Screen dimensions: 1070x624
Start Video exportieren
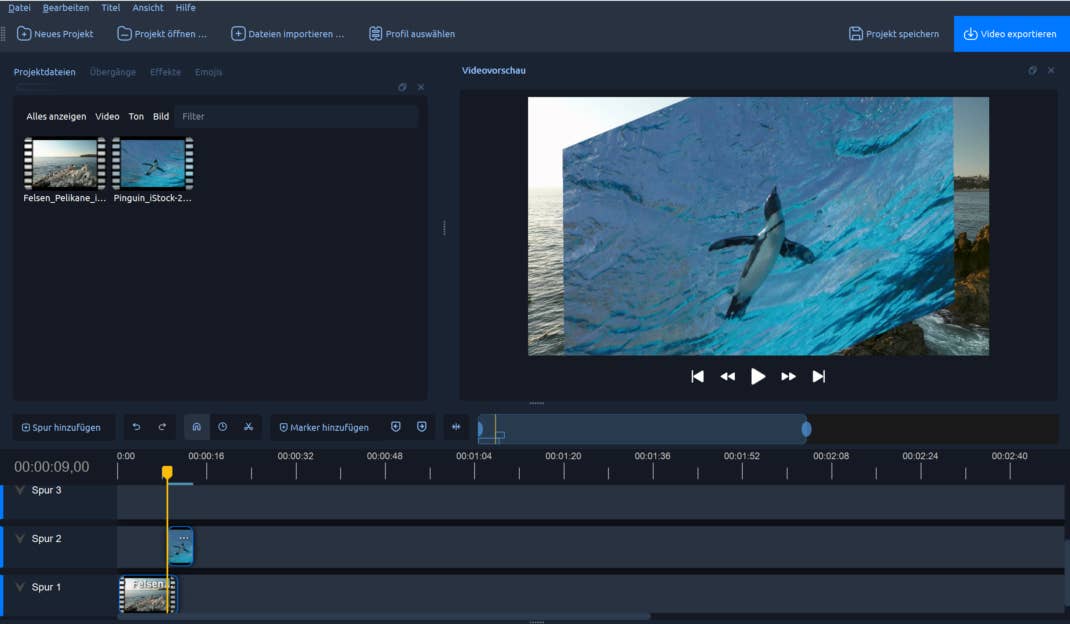(x=1010, y=33)
